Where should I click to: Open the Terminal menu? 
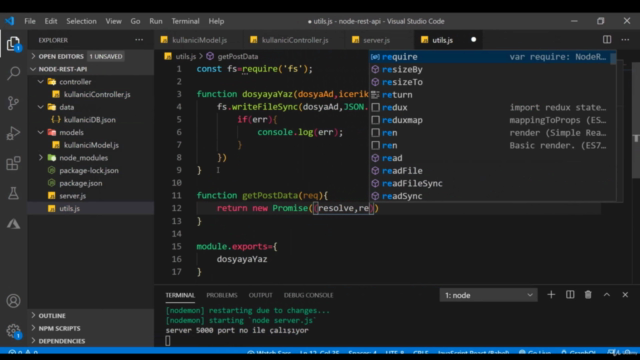tap(185, 21)
